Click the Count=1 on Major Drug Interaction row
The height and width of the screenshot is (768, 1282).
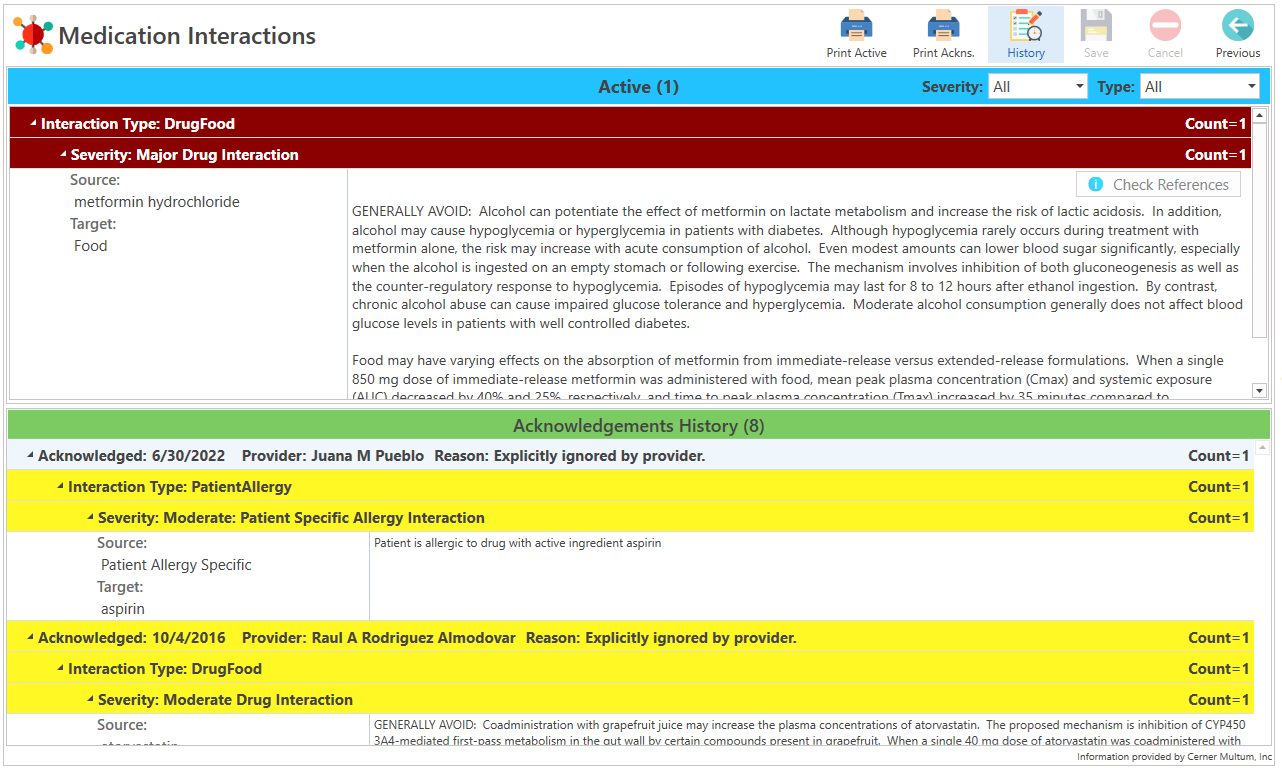click(x=1216, y=155)
